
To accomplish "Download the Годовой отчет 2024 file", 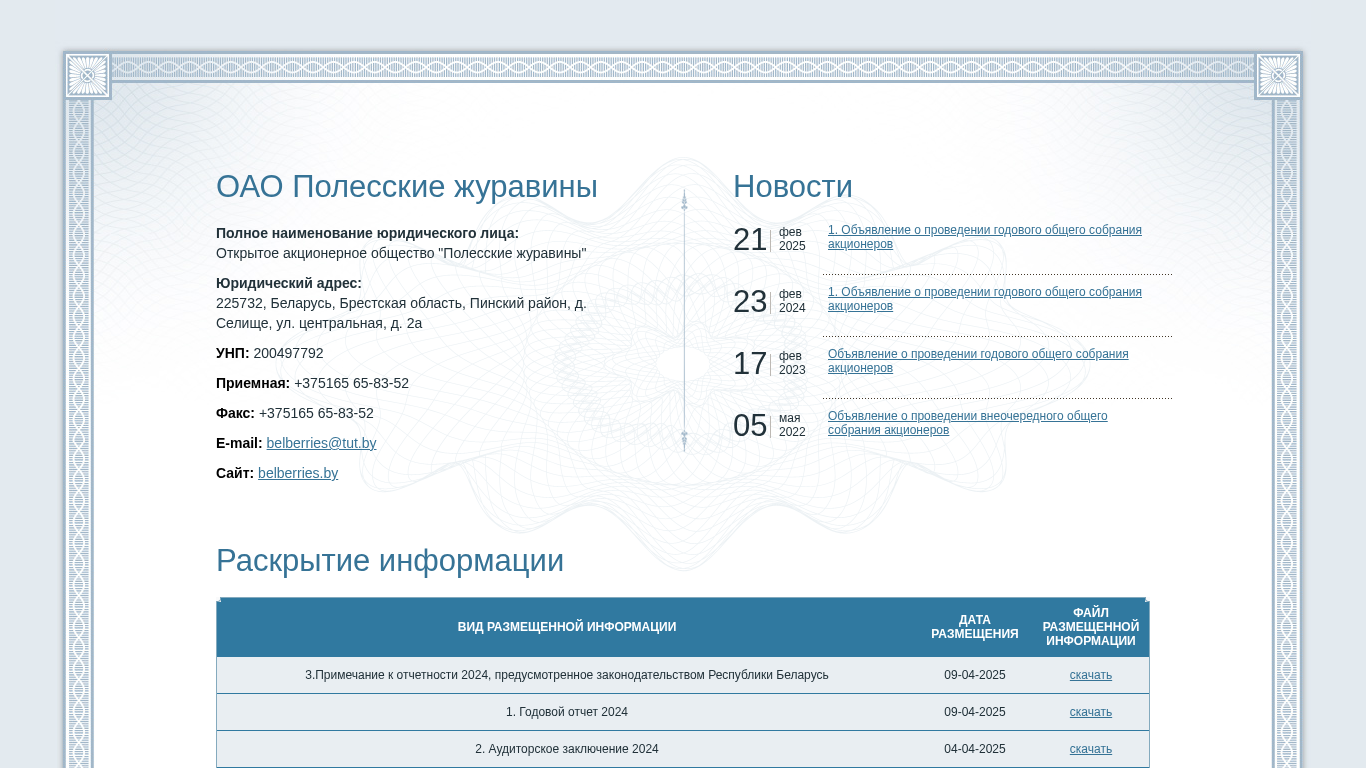I will tap(1090, 712).
